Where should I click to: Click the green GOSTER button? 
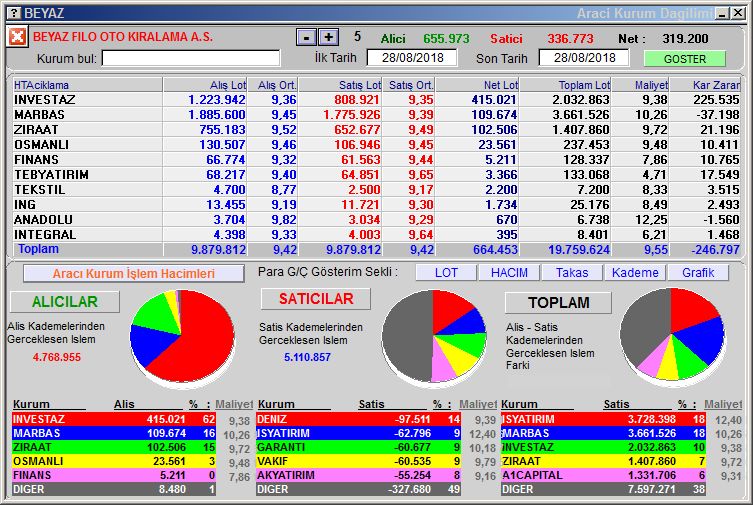pyautogui.click(x=685, y=59)
